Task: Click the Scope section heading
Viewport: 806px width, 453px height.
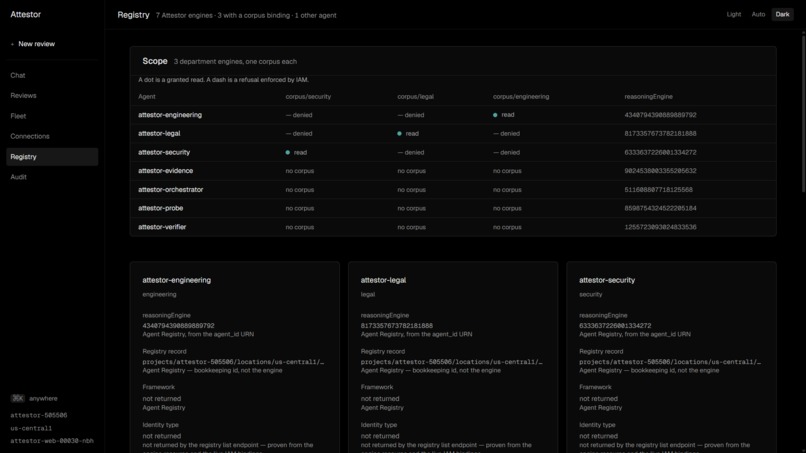Action: [155, 61]
